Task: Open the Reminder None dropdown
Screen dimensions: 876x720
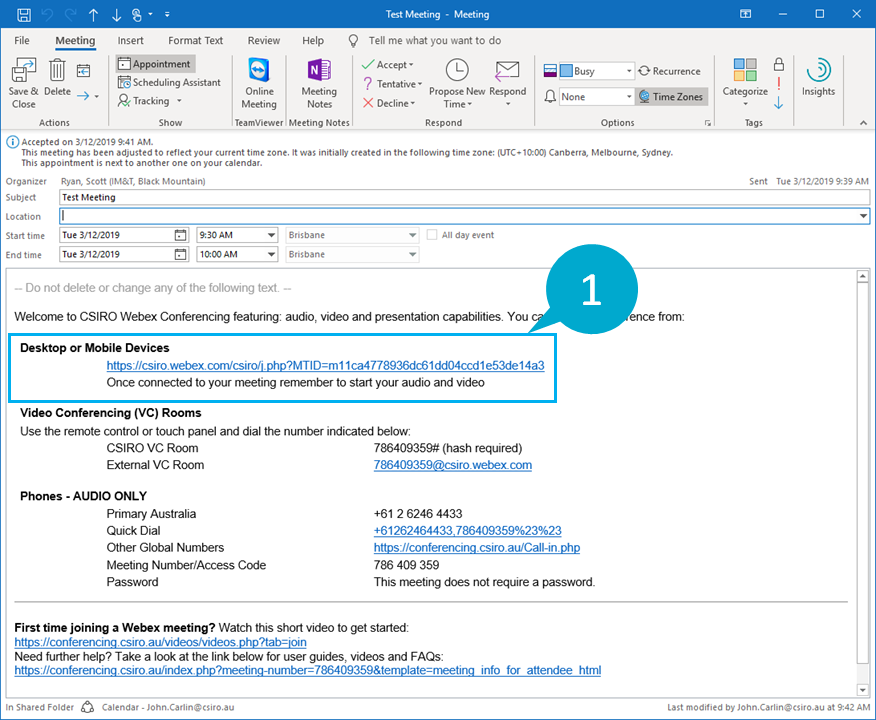Action: 629,97
